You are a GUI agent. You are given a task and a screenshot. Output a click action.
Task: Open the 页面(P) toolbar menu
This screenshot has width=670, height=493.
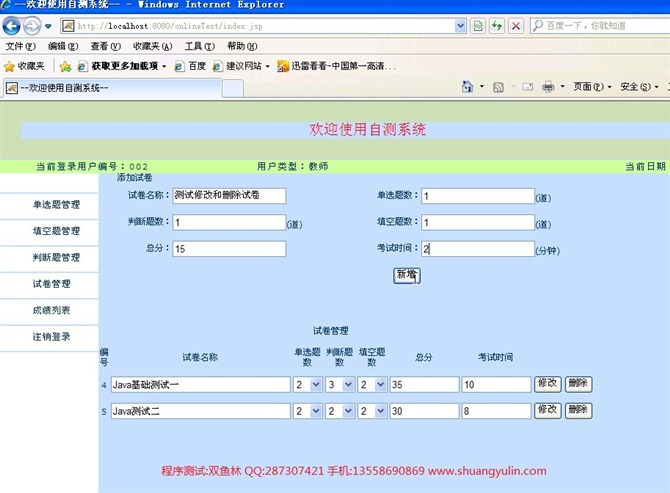point(592,87)
